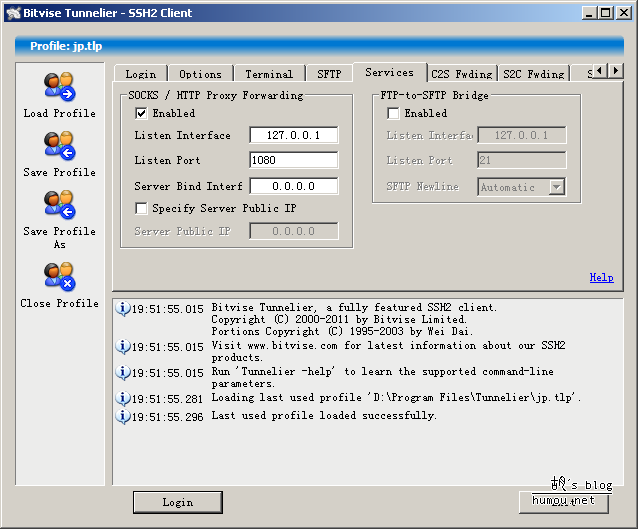Click the Save Profile As icon

(60, 205)
